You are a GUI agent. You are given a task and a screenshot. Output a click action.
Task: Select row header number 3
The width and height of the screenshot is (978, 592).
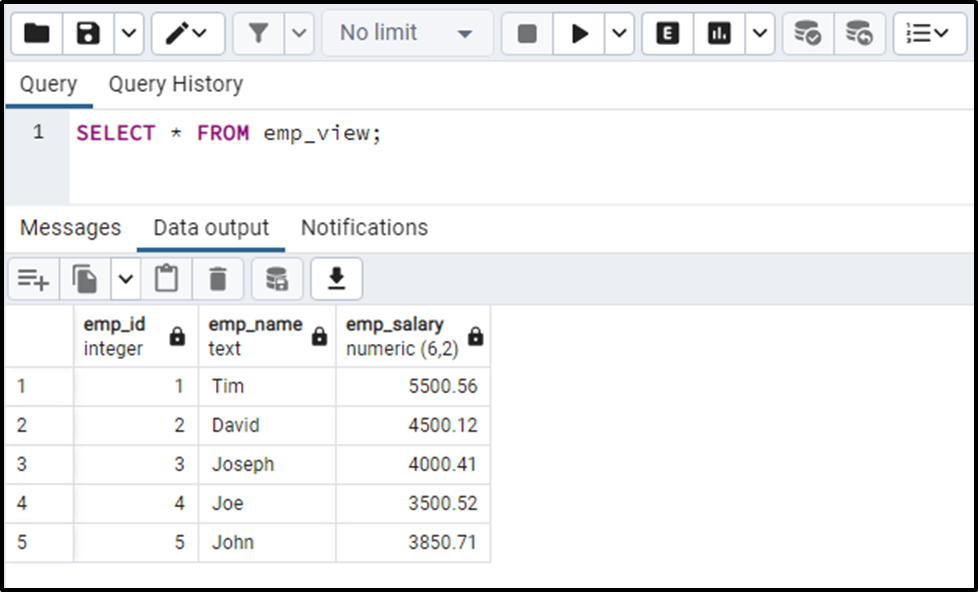tap(39, 465)
